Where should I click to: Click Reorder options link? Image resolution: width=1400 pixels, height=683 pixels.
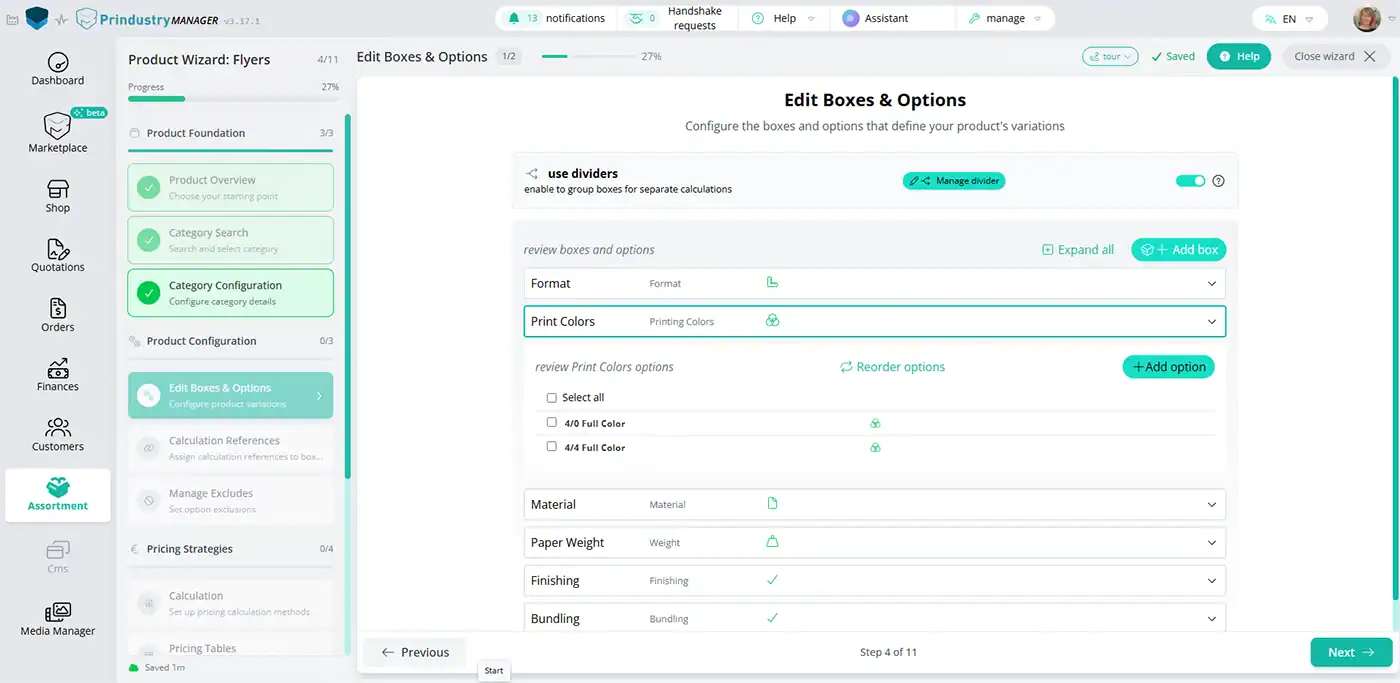click(892, 367)
